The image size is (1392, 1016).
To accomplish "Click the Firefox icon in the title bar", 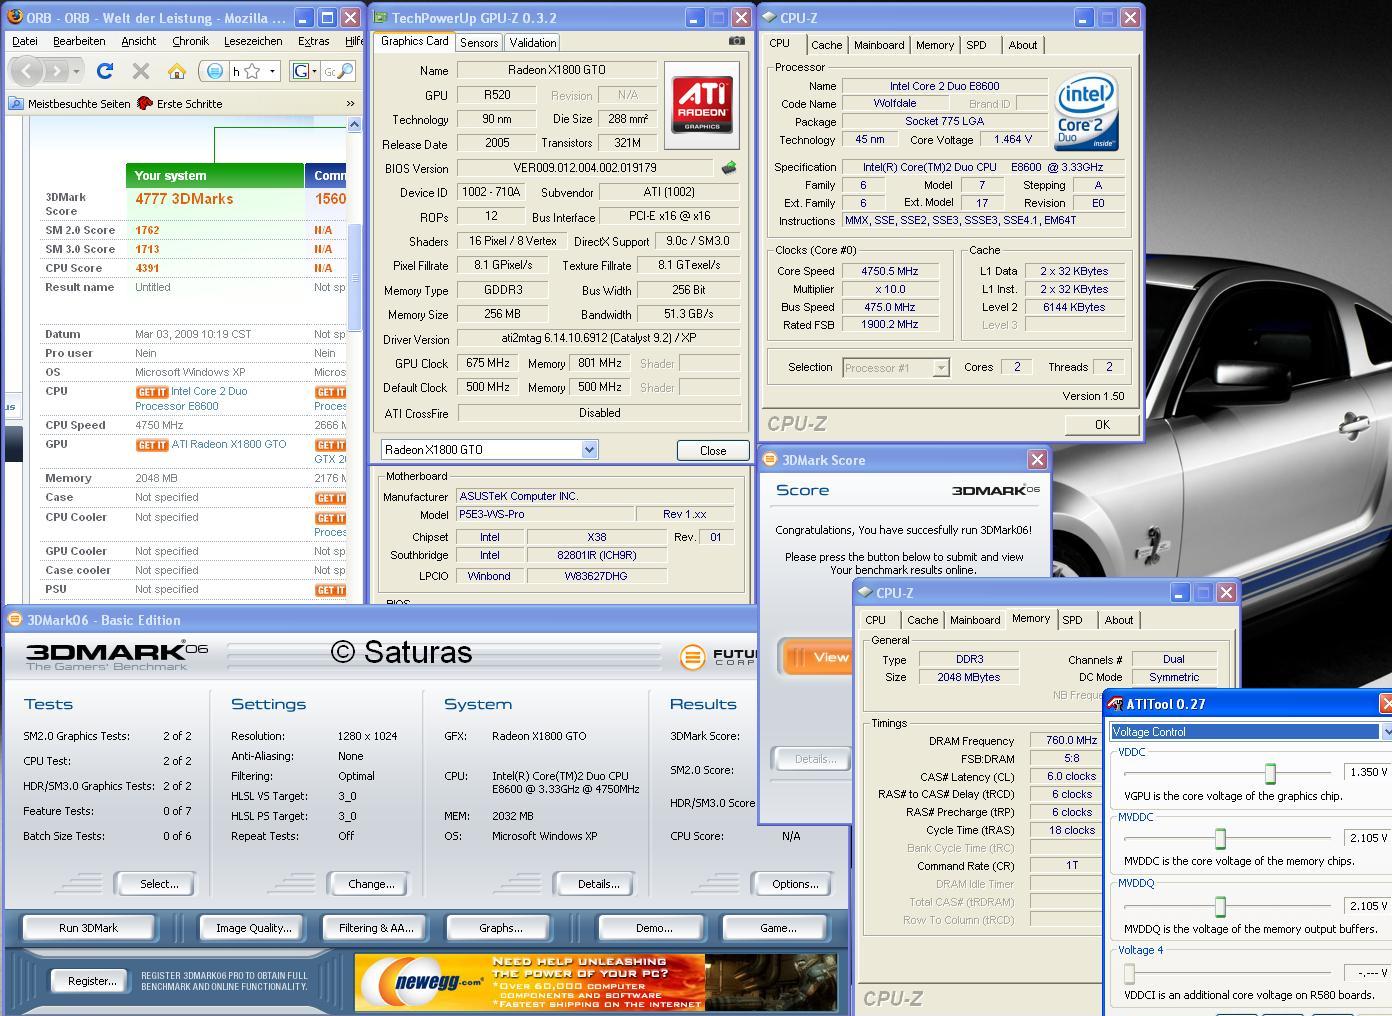I will tap(14, 17).
